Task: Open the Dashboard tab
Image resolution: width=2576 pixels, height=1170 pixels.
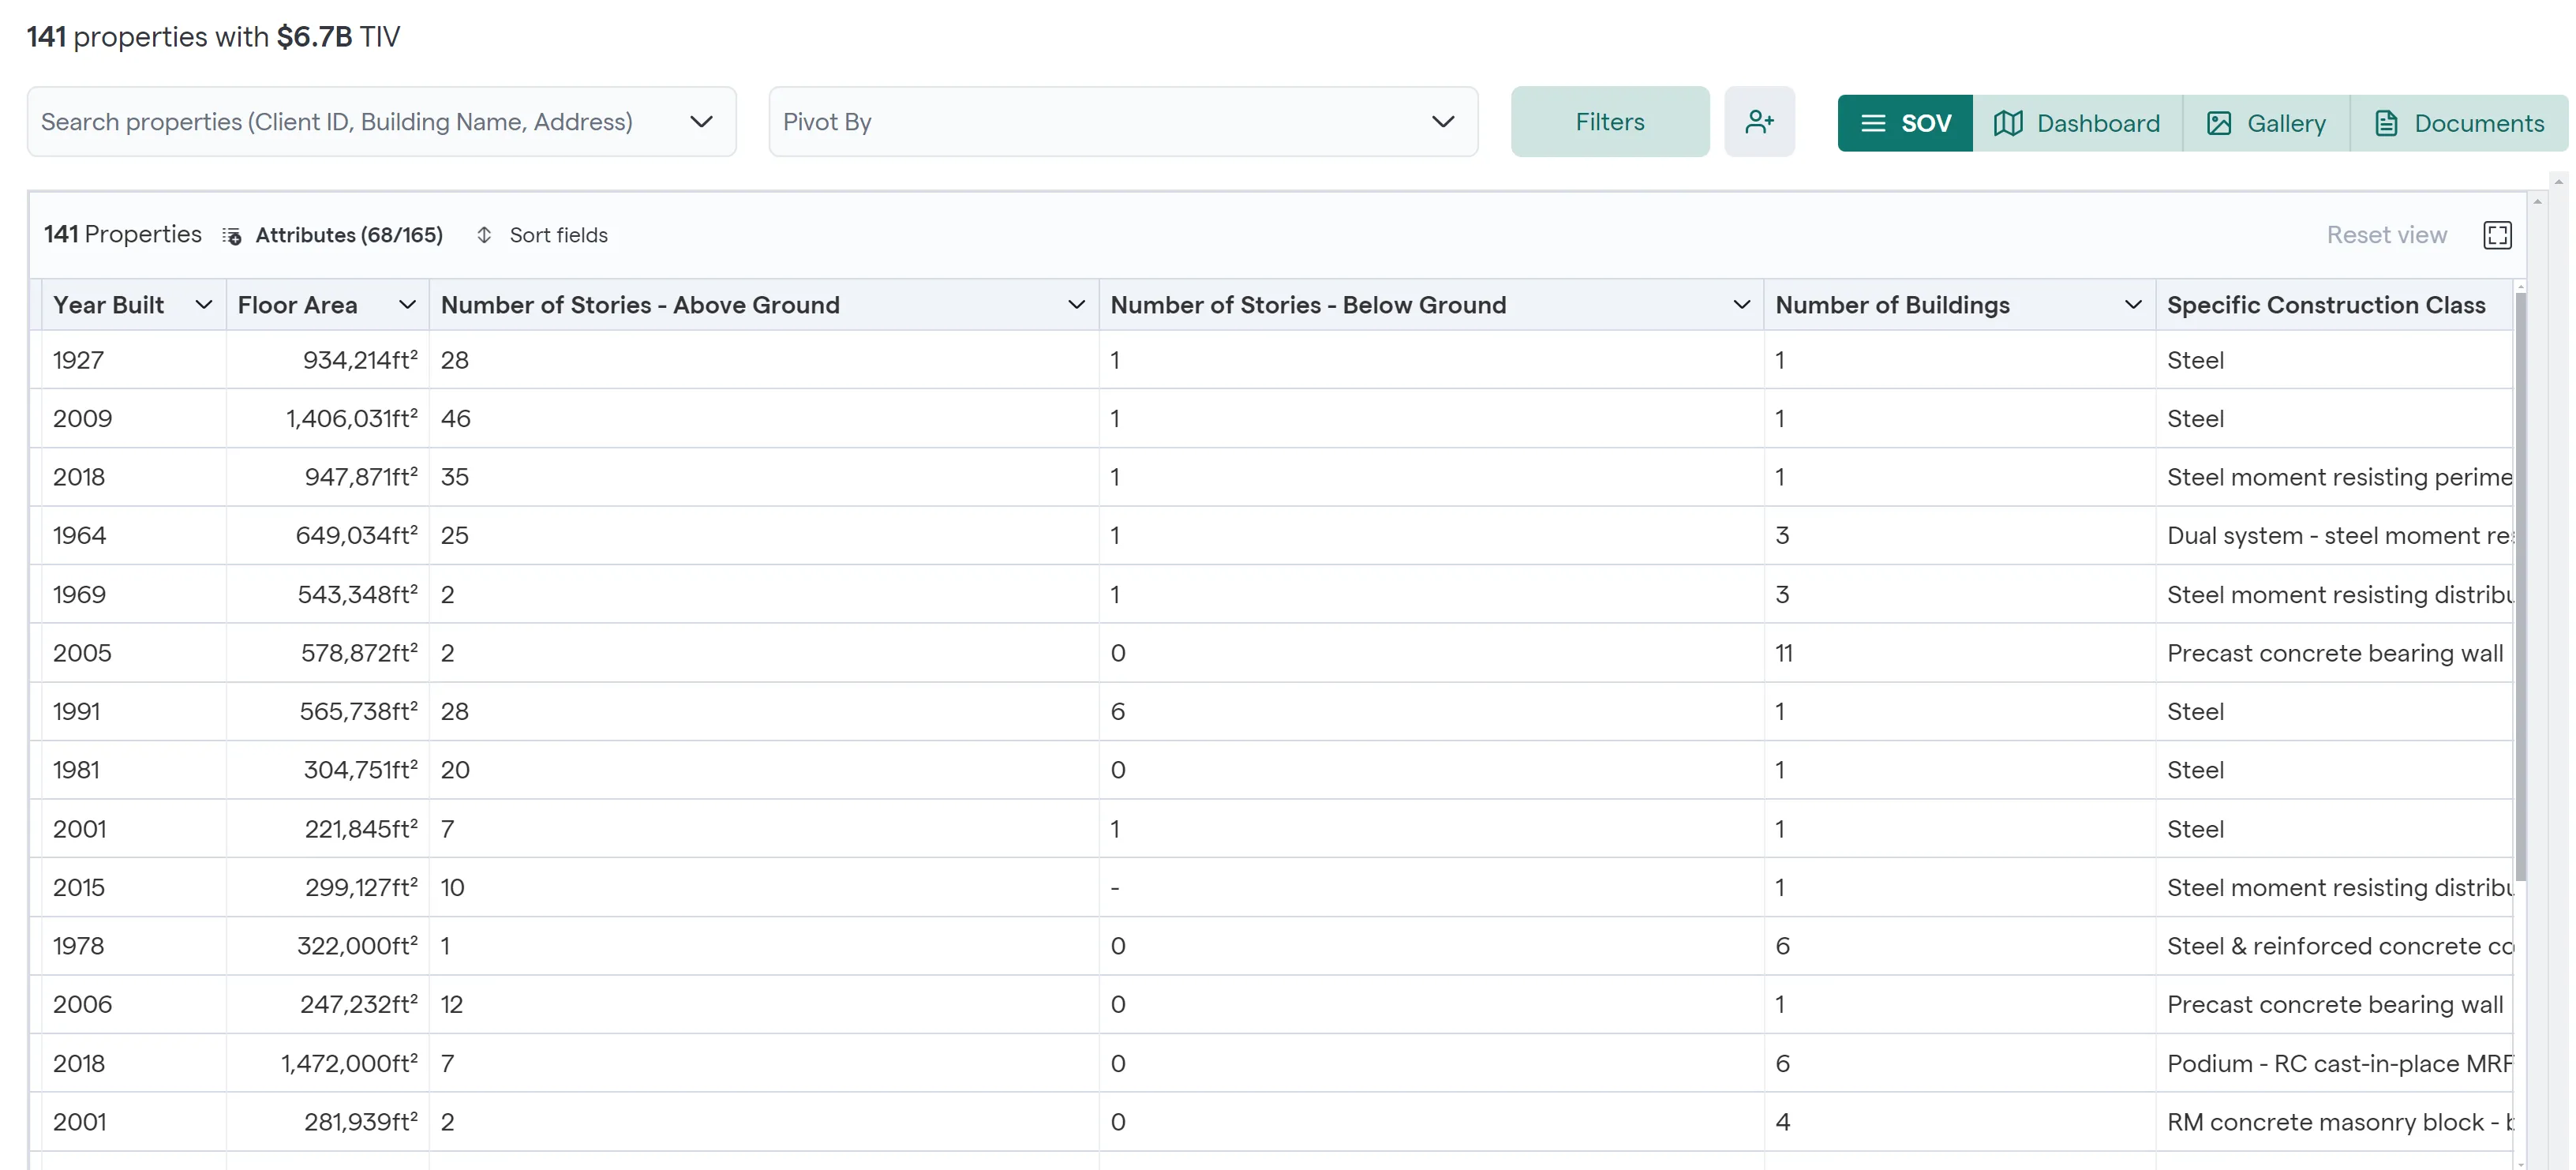Action: click(2077, 123)
